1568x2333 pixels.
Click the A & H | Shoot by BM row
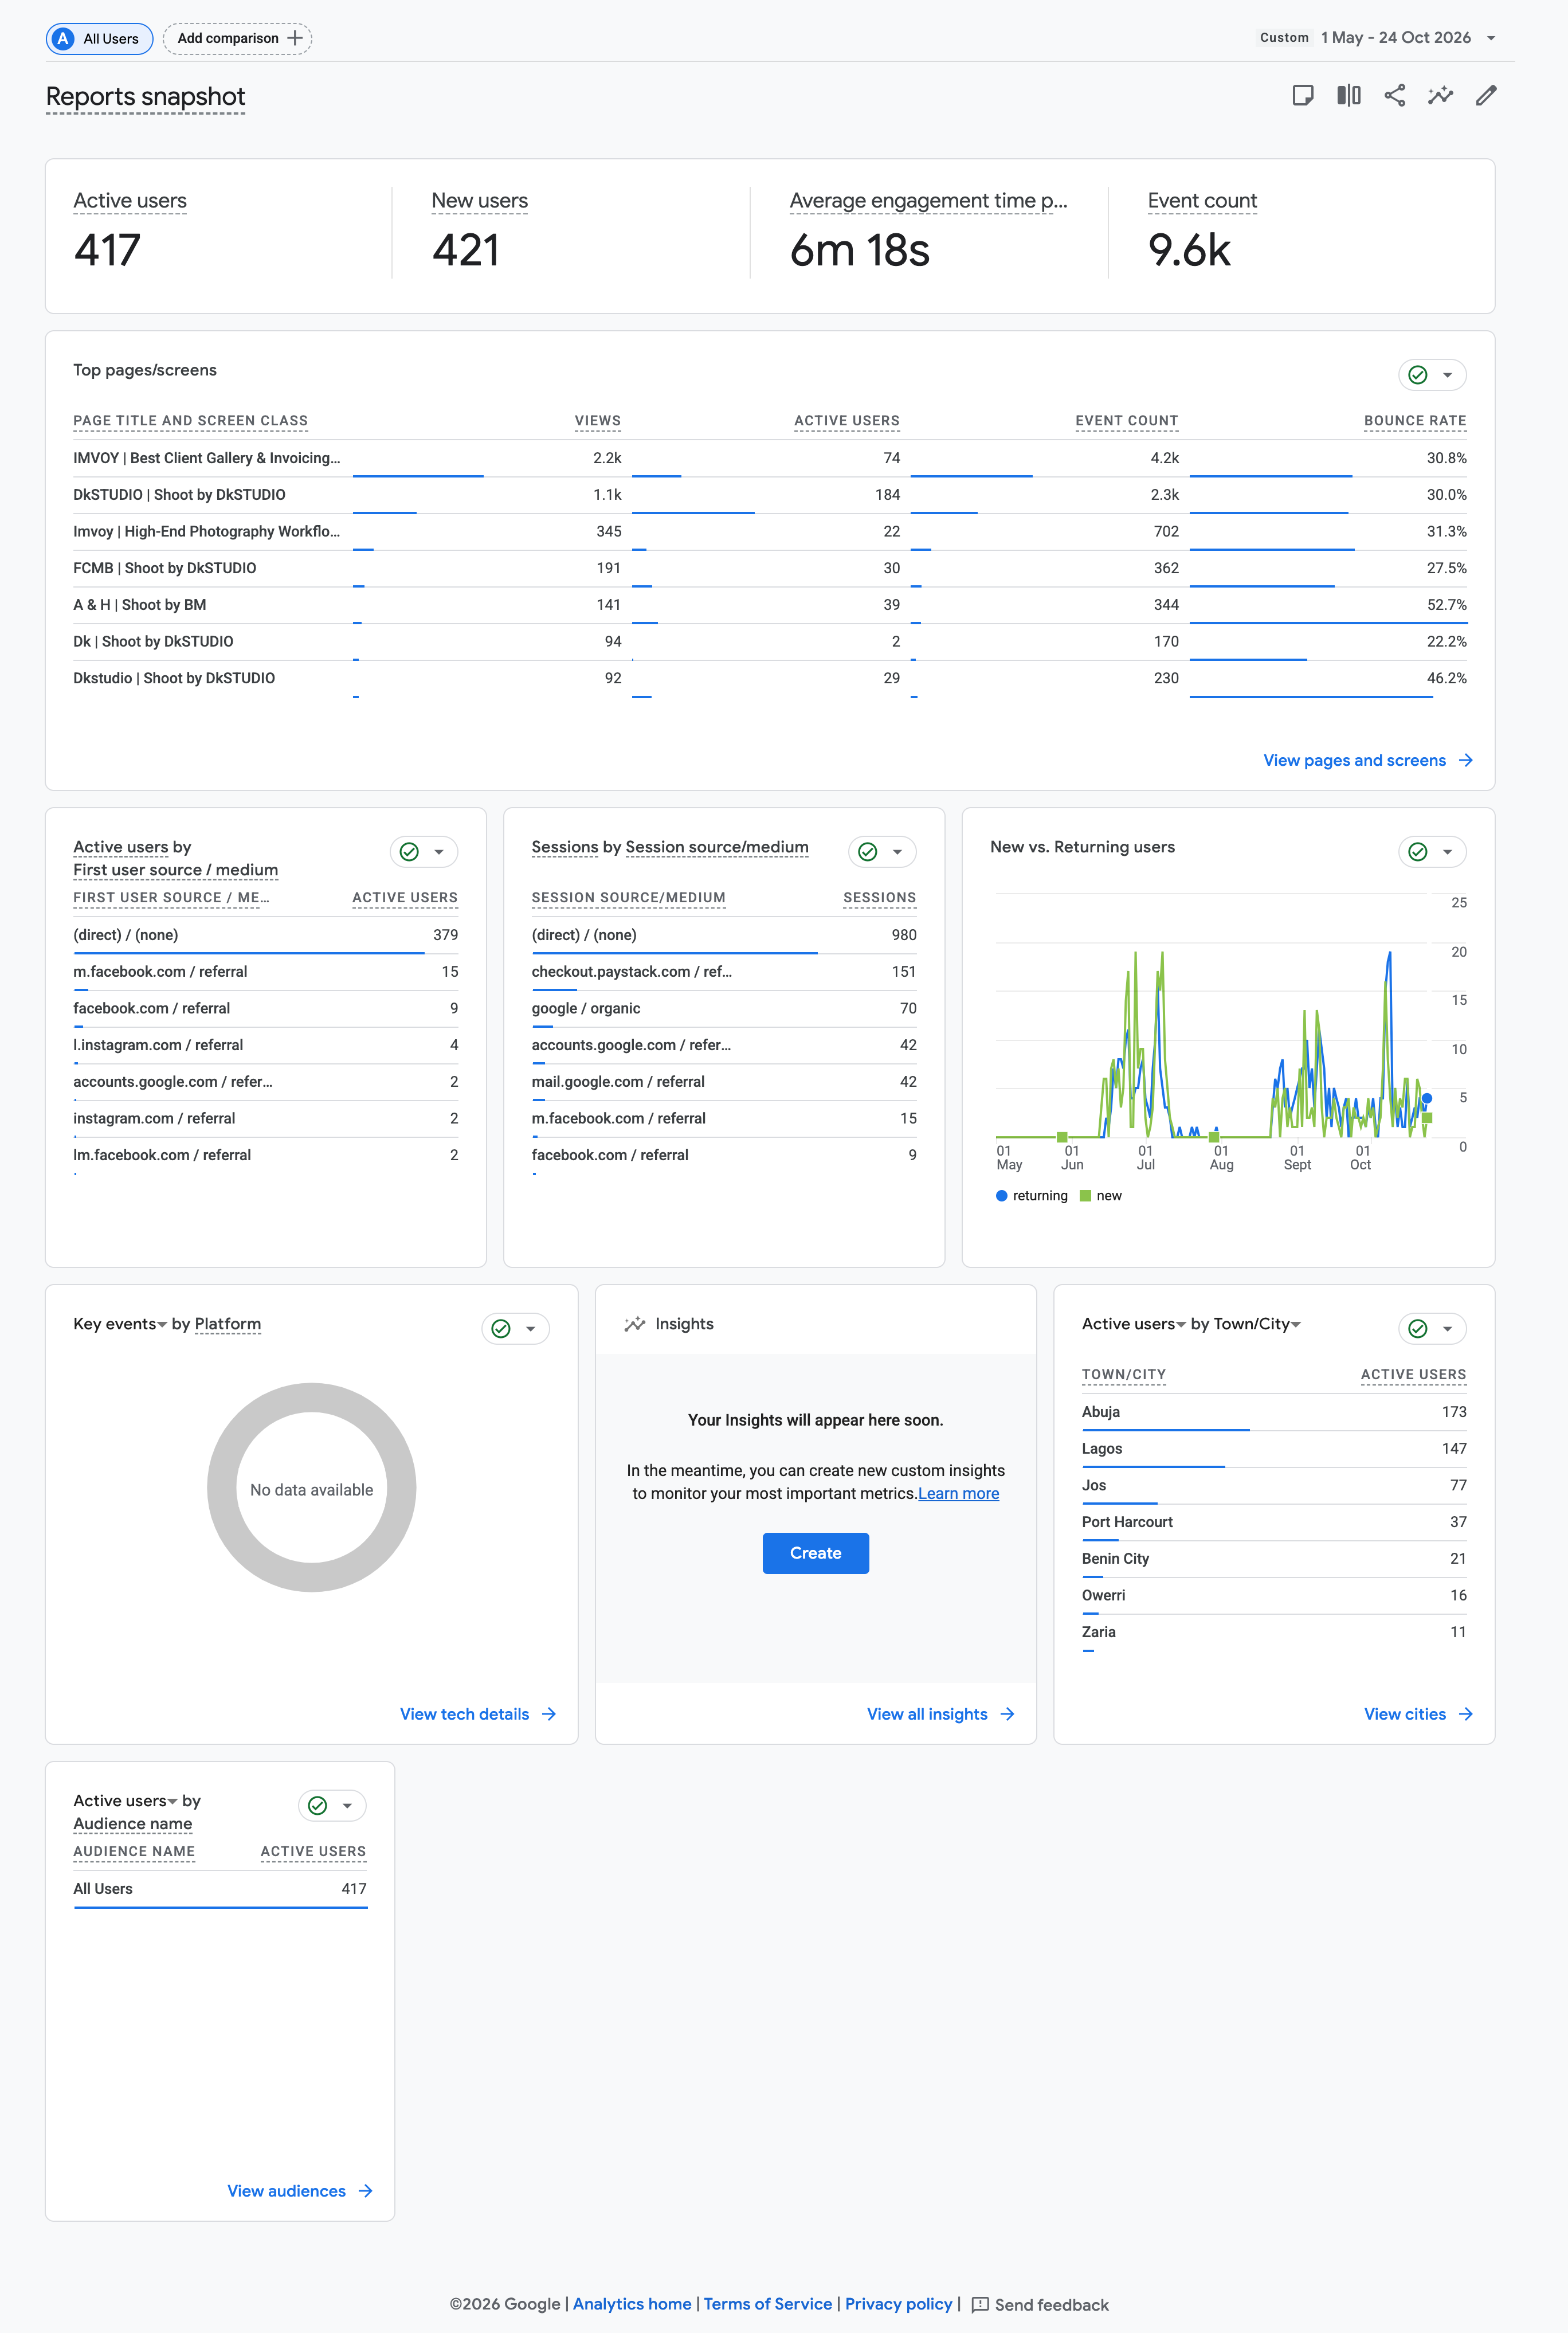point(769,606)
